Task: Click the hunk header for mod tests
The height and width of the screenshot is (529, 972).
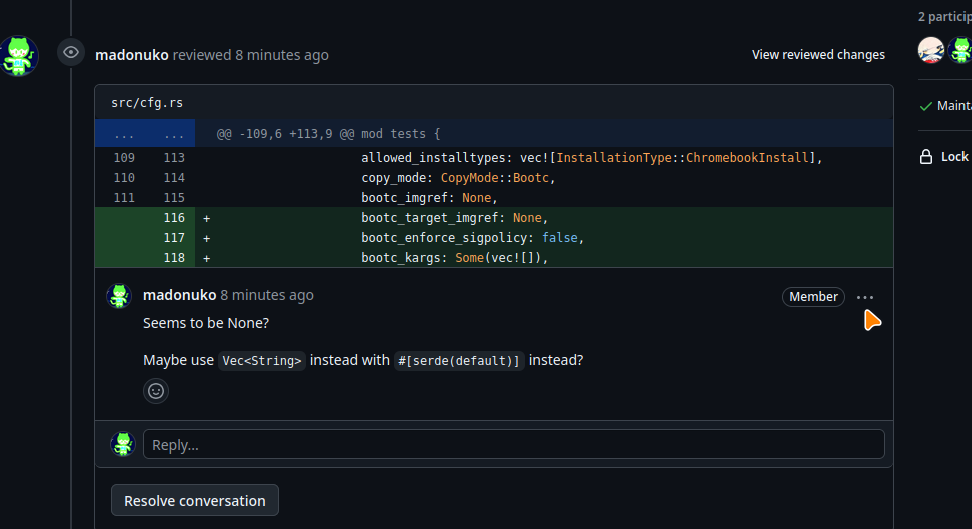Action: pyautogui.click(x=328, y=133)
